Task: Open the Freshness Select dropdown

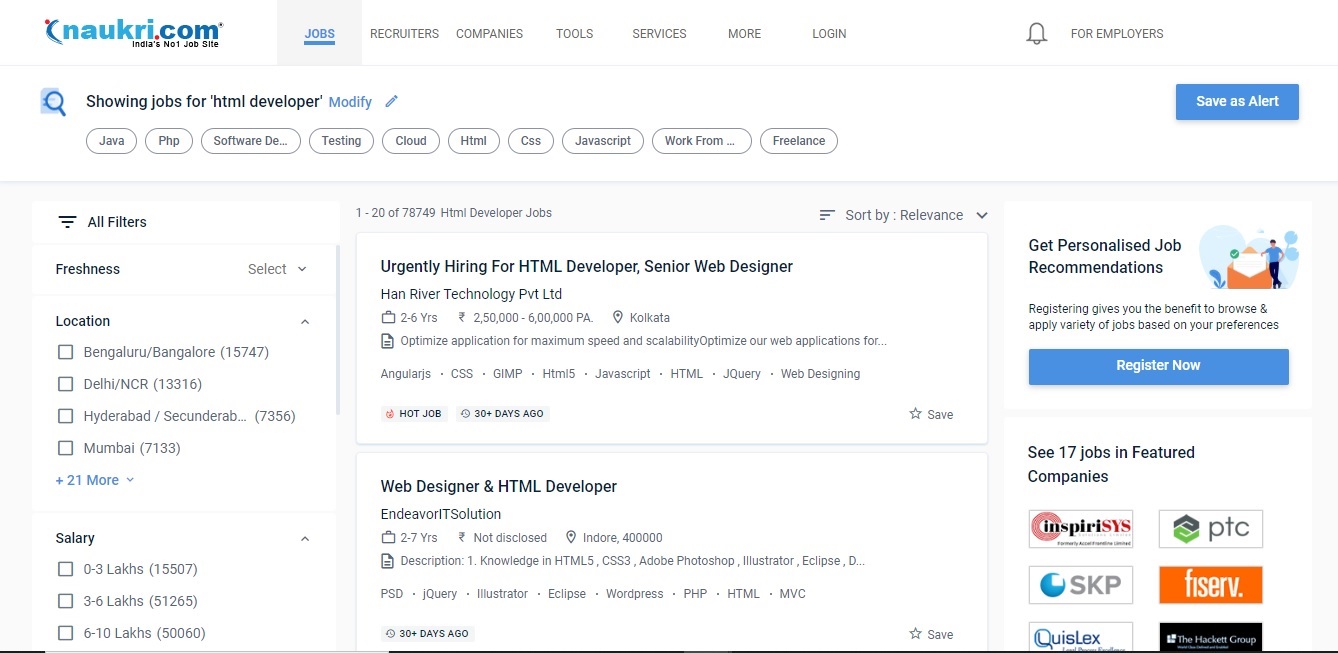Action: 277,269
